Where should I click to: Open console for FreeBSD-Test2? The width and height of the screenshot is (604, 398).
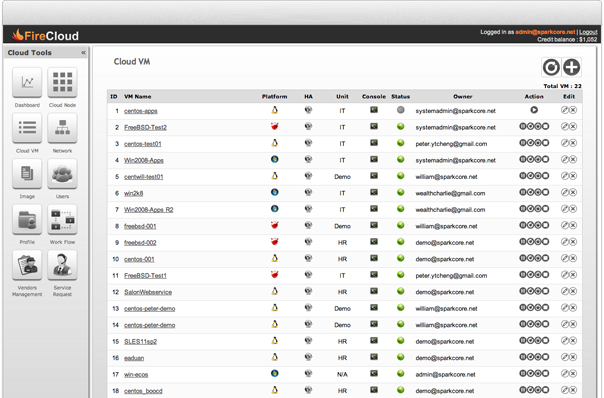tap(374, 126)
